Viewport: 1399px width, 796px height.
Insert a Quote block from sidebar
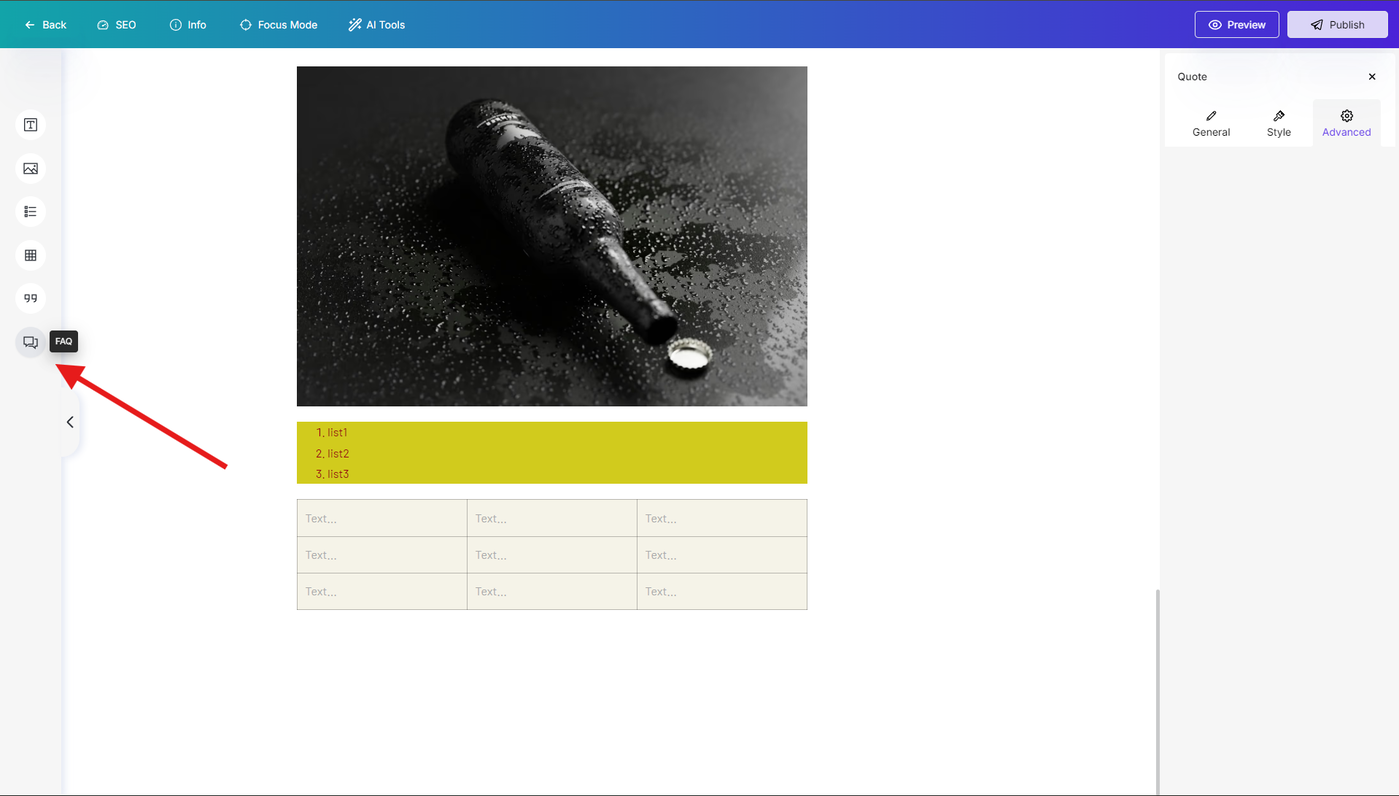[x=31, y=298]
